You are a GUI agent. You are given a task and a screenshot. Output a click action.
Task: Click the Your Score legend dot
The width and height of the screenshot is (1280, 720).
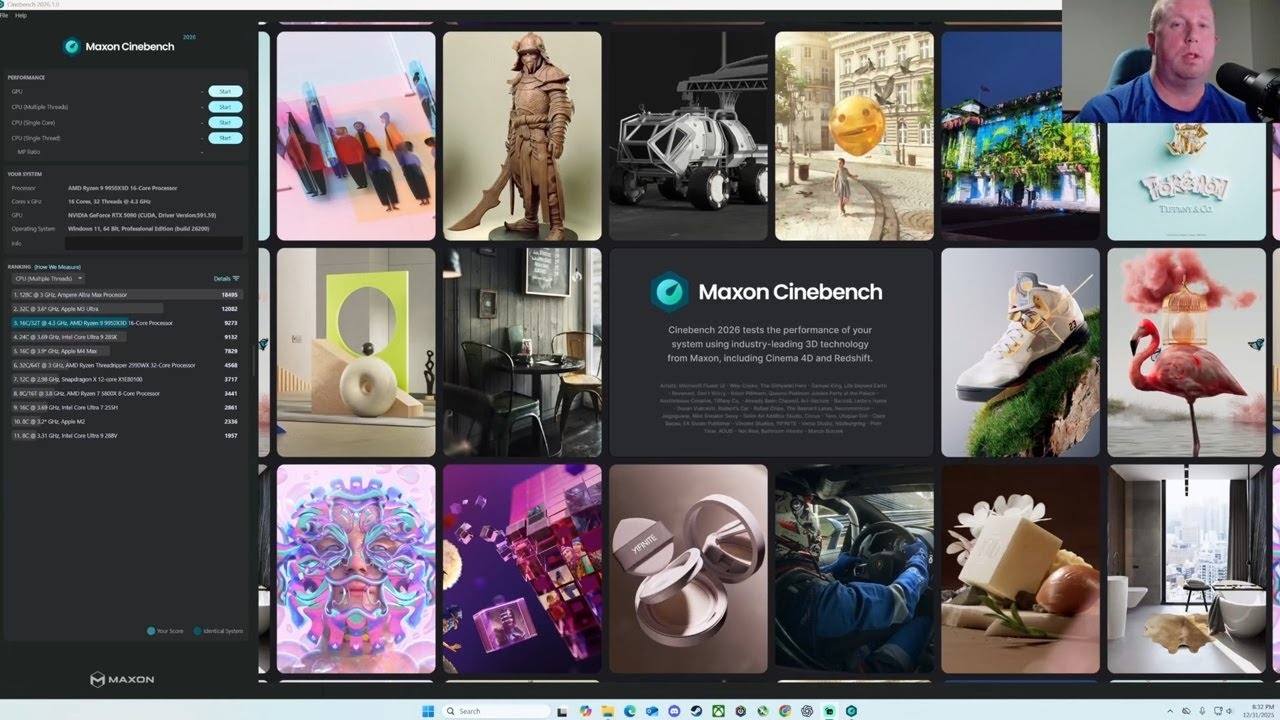151,631
